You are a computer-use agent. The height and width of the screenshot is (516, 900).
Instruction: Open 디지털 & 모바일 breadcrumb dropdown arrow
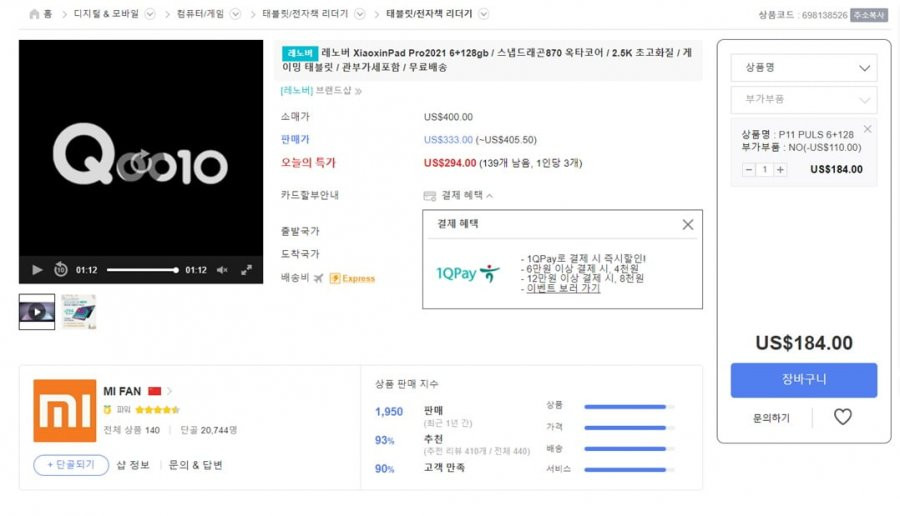[150, 14]
